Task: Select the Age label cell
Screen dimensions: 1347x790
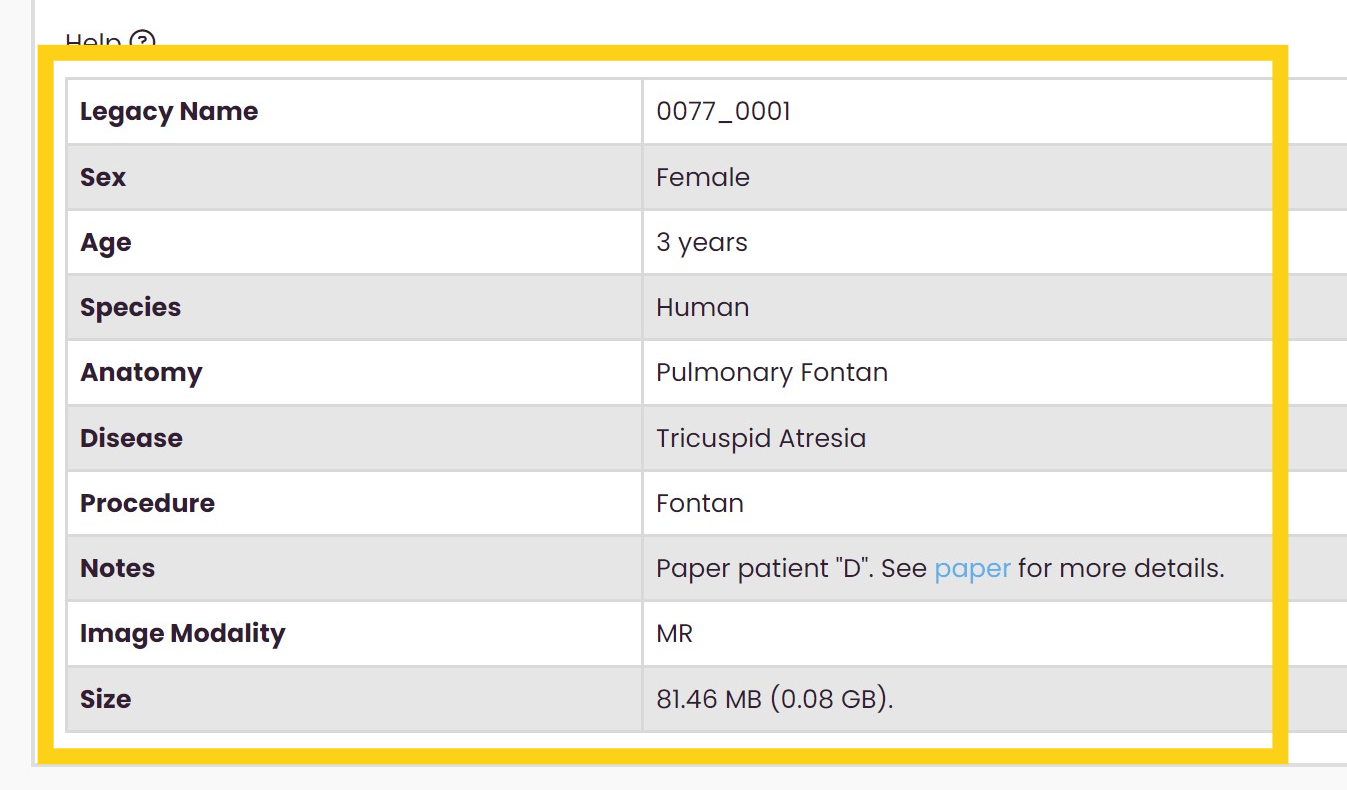Action: click(x=106, y=243)
